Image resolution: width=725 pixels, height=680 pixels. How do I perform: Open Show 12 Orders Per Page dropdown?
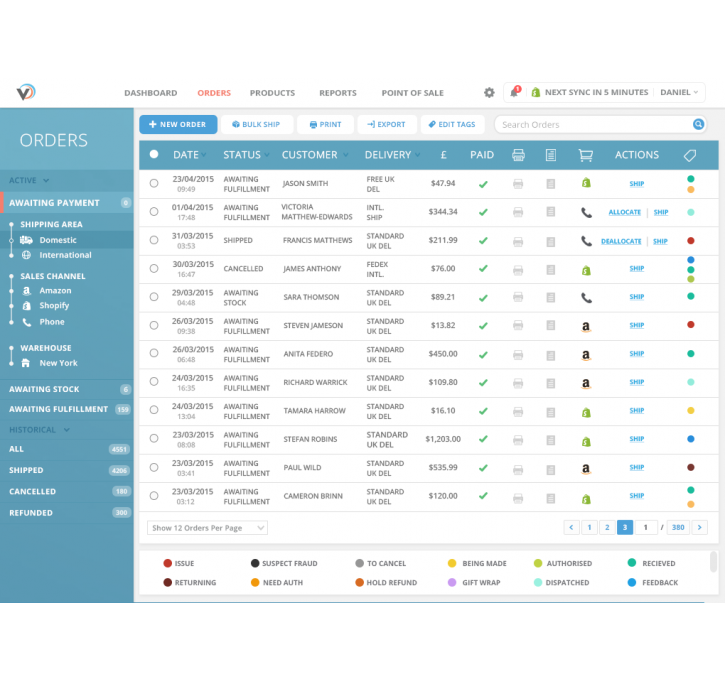(x=207, y=528)
